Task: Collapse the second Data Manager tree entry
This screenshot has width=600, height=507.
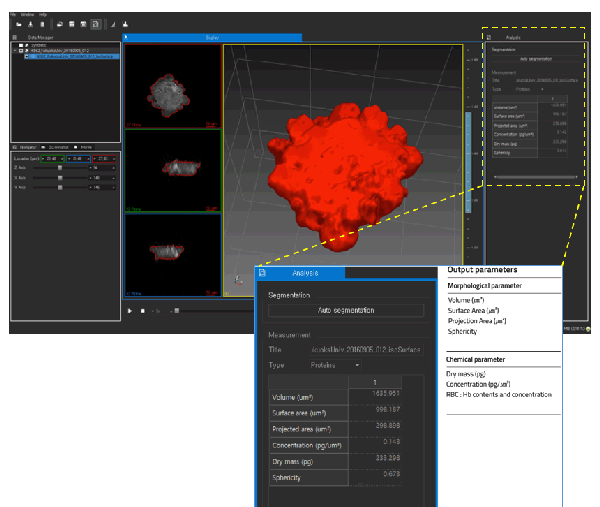Action: [17, 51]
